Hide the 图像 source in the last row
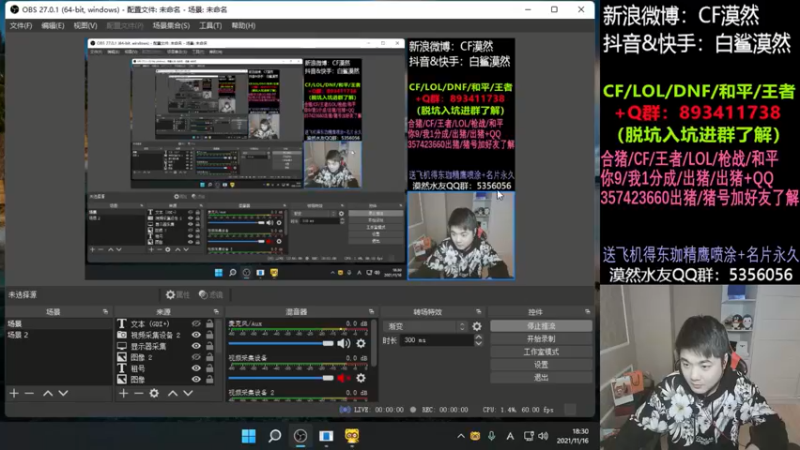 coord(196,380)
